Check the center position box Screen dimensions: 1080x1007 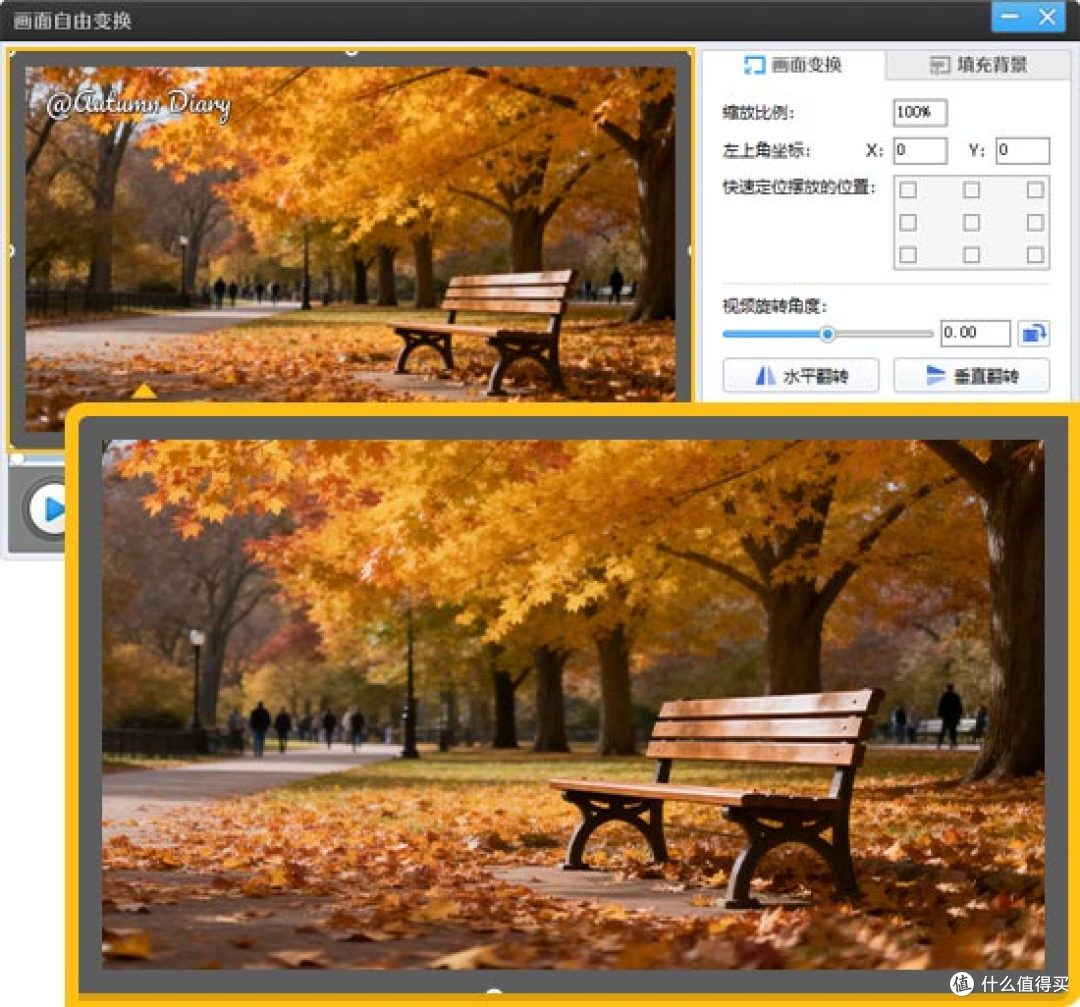(971, 222)
